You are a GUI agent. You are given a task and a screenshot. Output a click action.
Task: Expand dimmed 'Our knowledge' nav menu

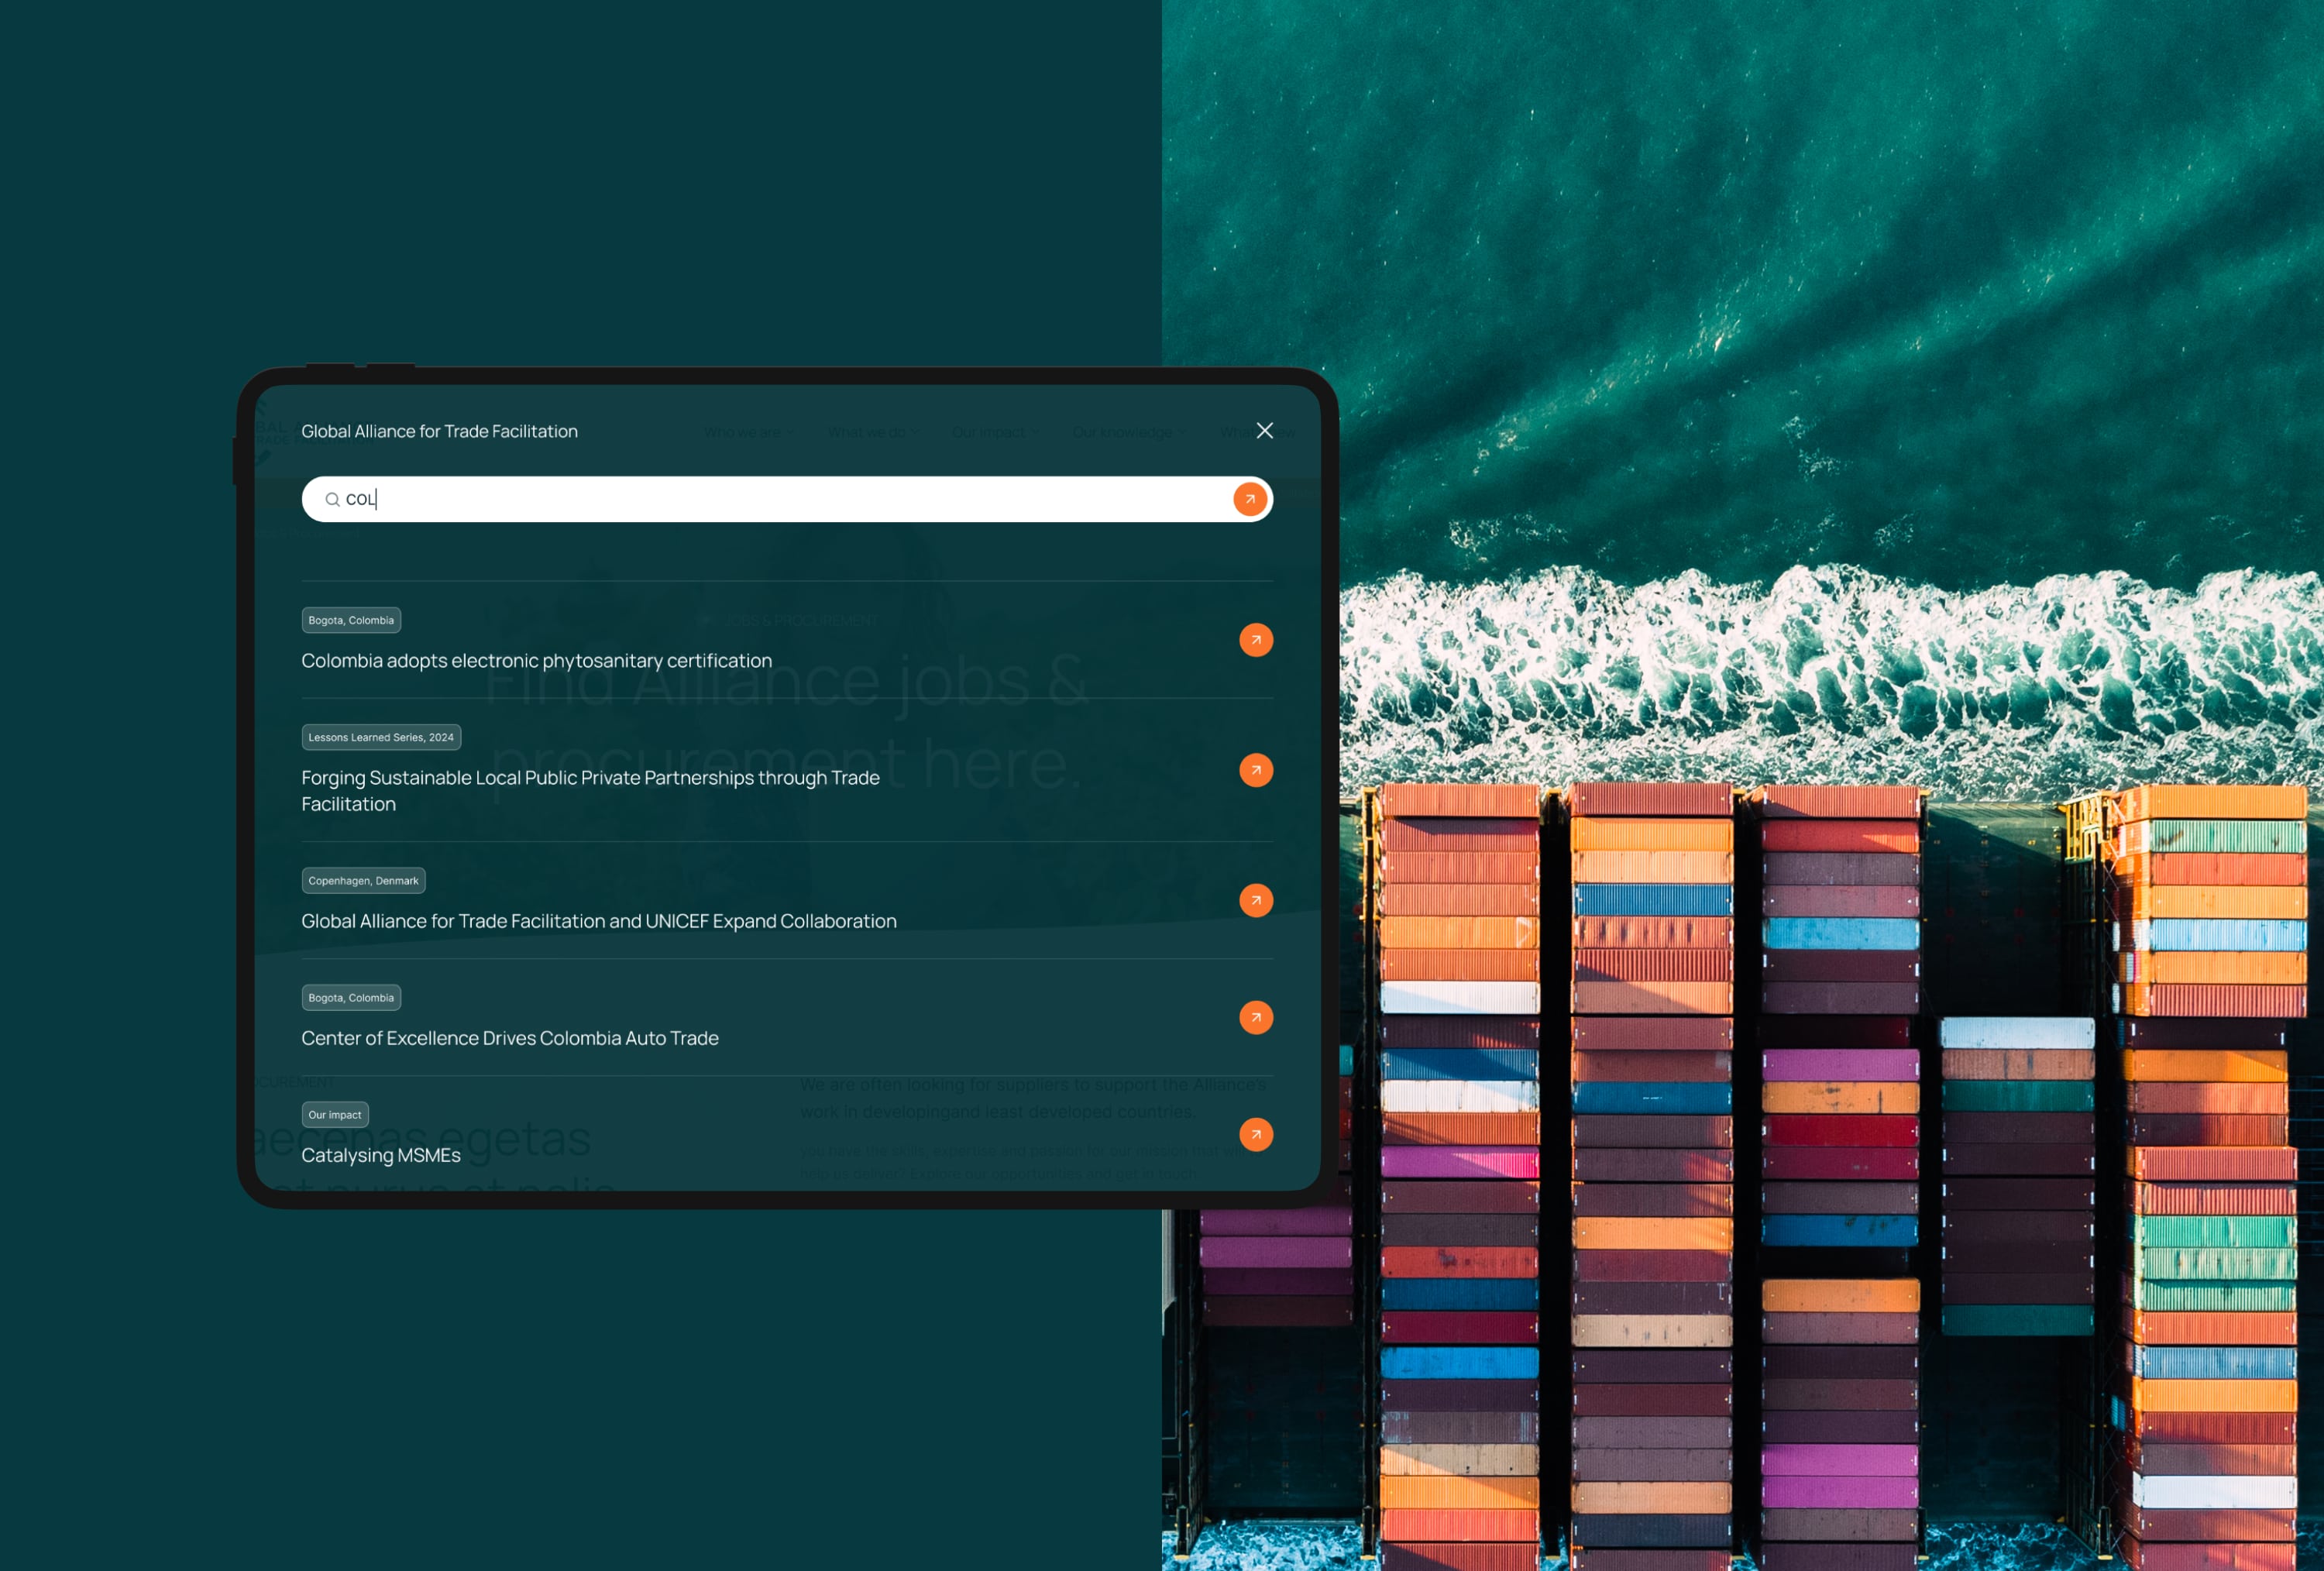[x=1130, y=432]
